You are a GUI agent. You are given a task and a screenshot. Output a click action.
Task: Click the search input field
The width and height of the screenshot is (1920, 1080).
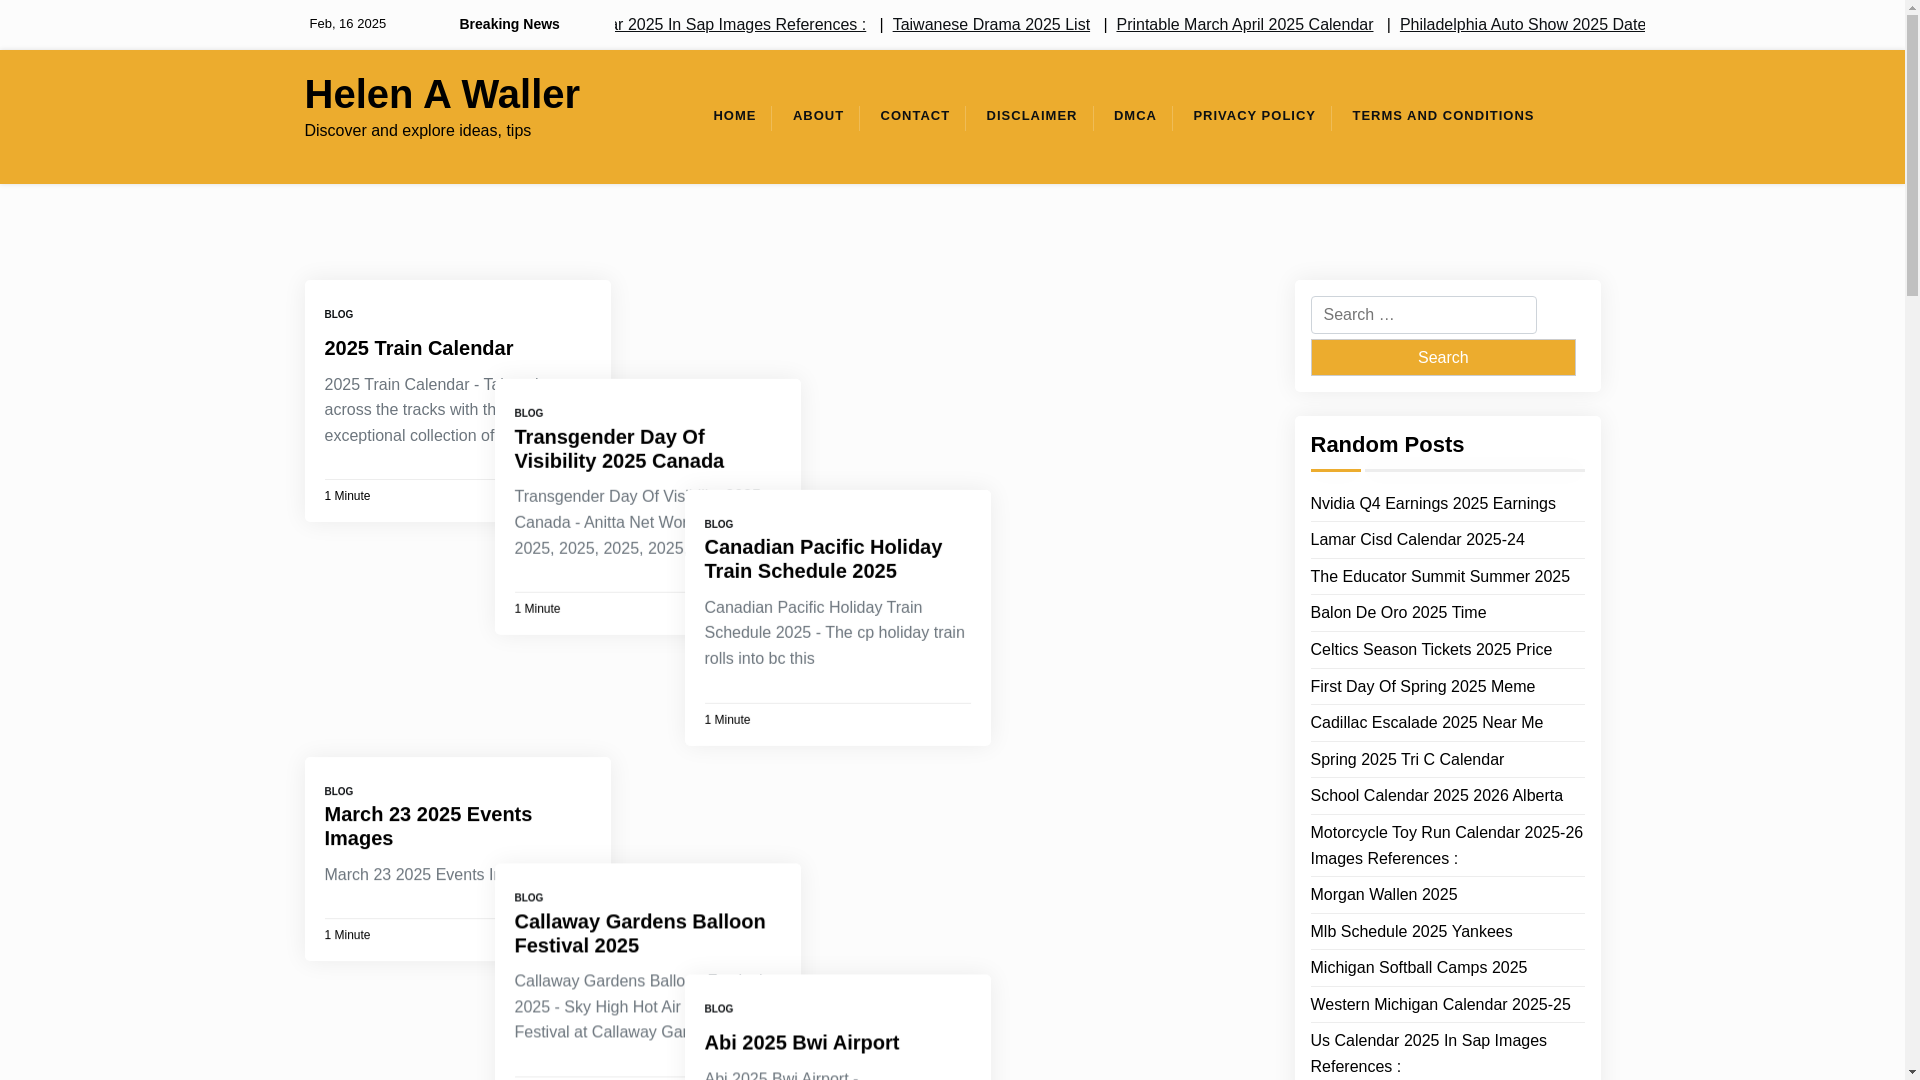pyautogui.click(x=1423, y=315)
